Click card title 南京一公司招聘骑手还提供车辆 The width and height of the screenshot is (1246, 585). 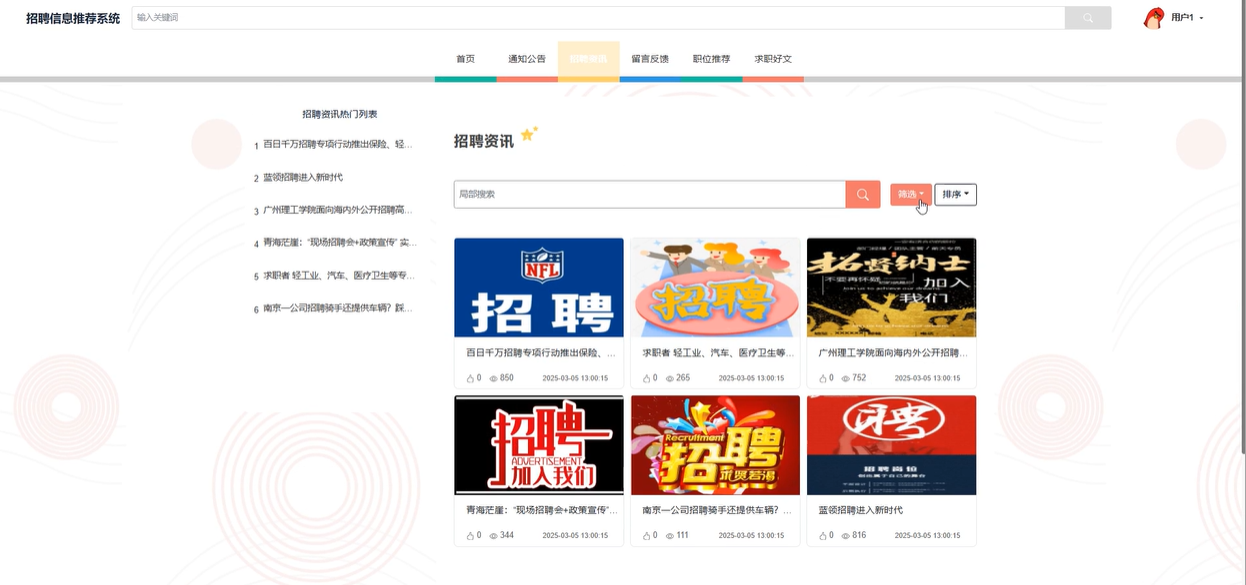pyautogui.click(x=717, y=510)
